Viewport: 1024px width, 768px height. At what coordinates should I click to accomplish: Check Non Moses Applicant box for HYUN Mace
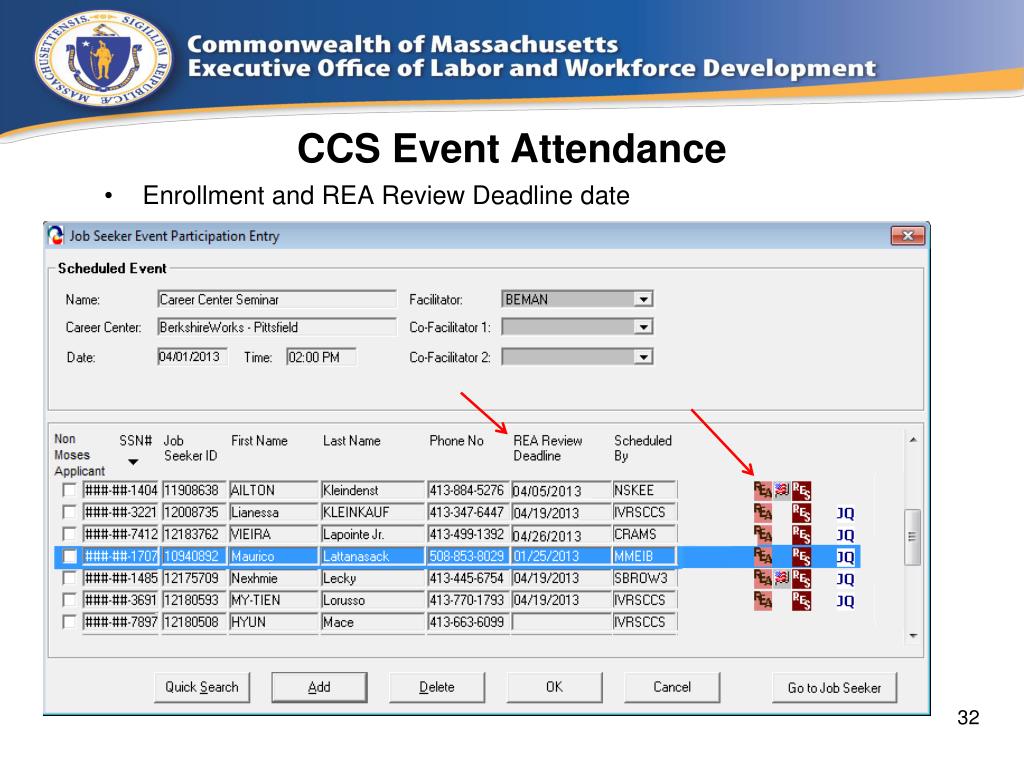69,622
